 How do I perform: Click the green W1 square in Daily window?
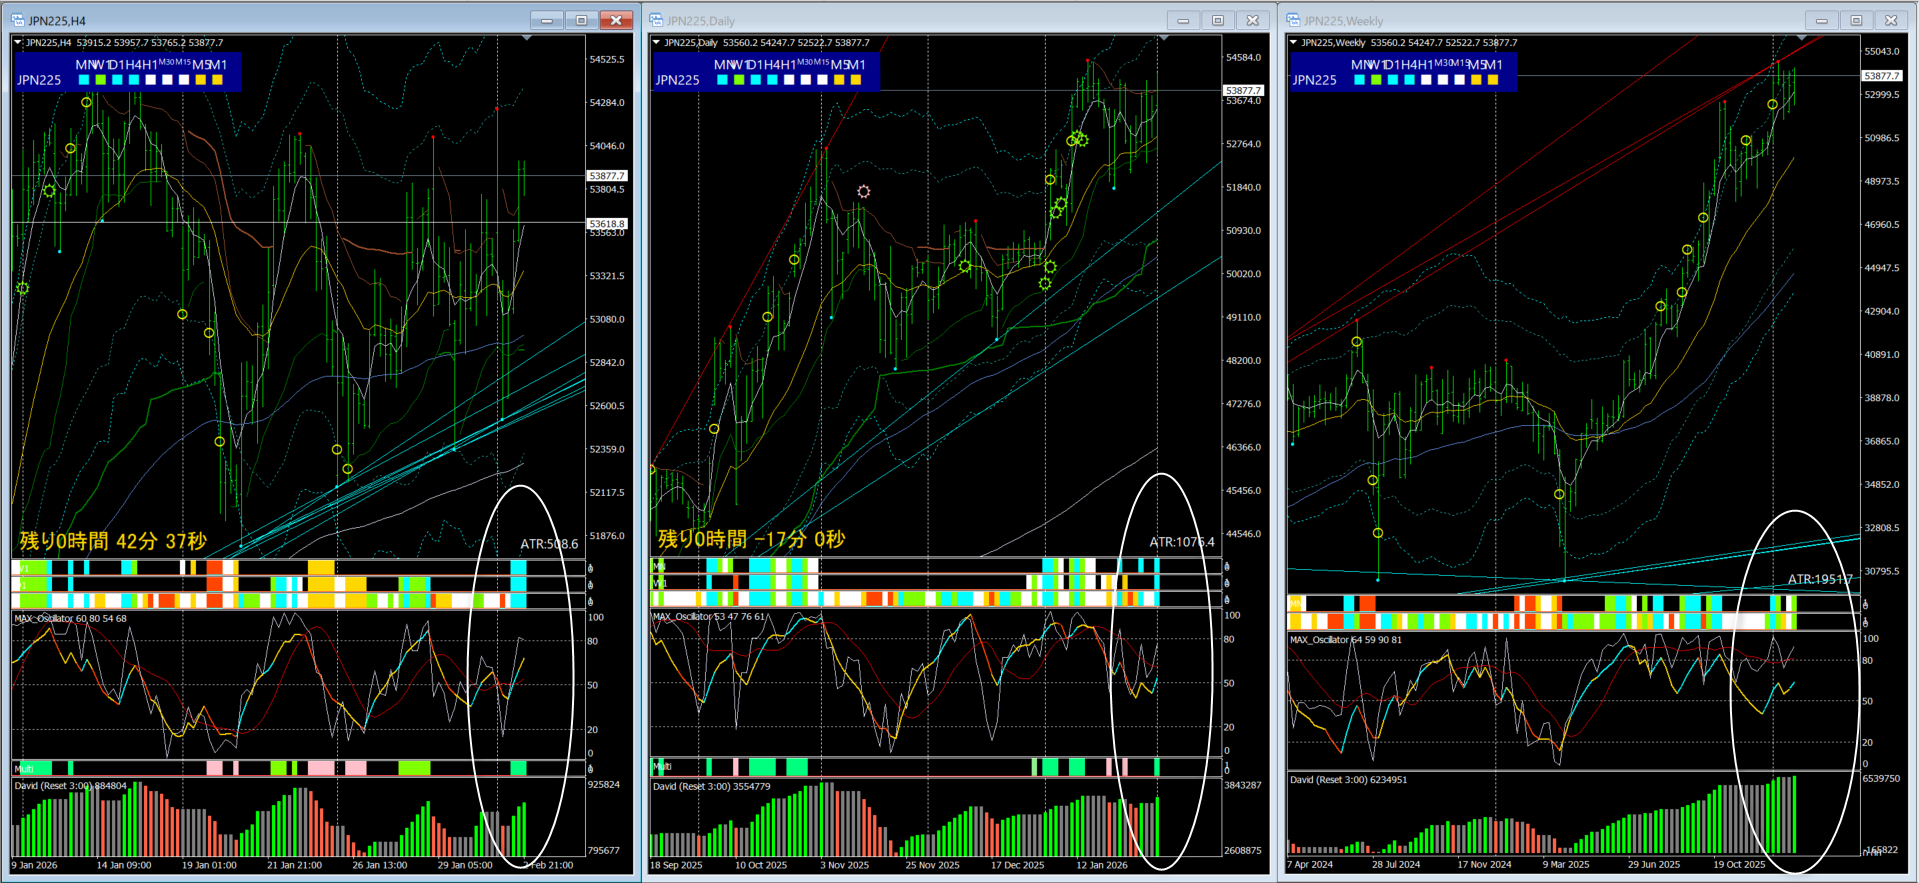pos(739,80)
